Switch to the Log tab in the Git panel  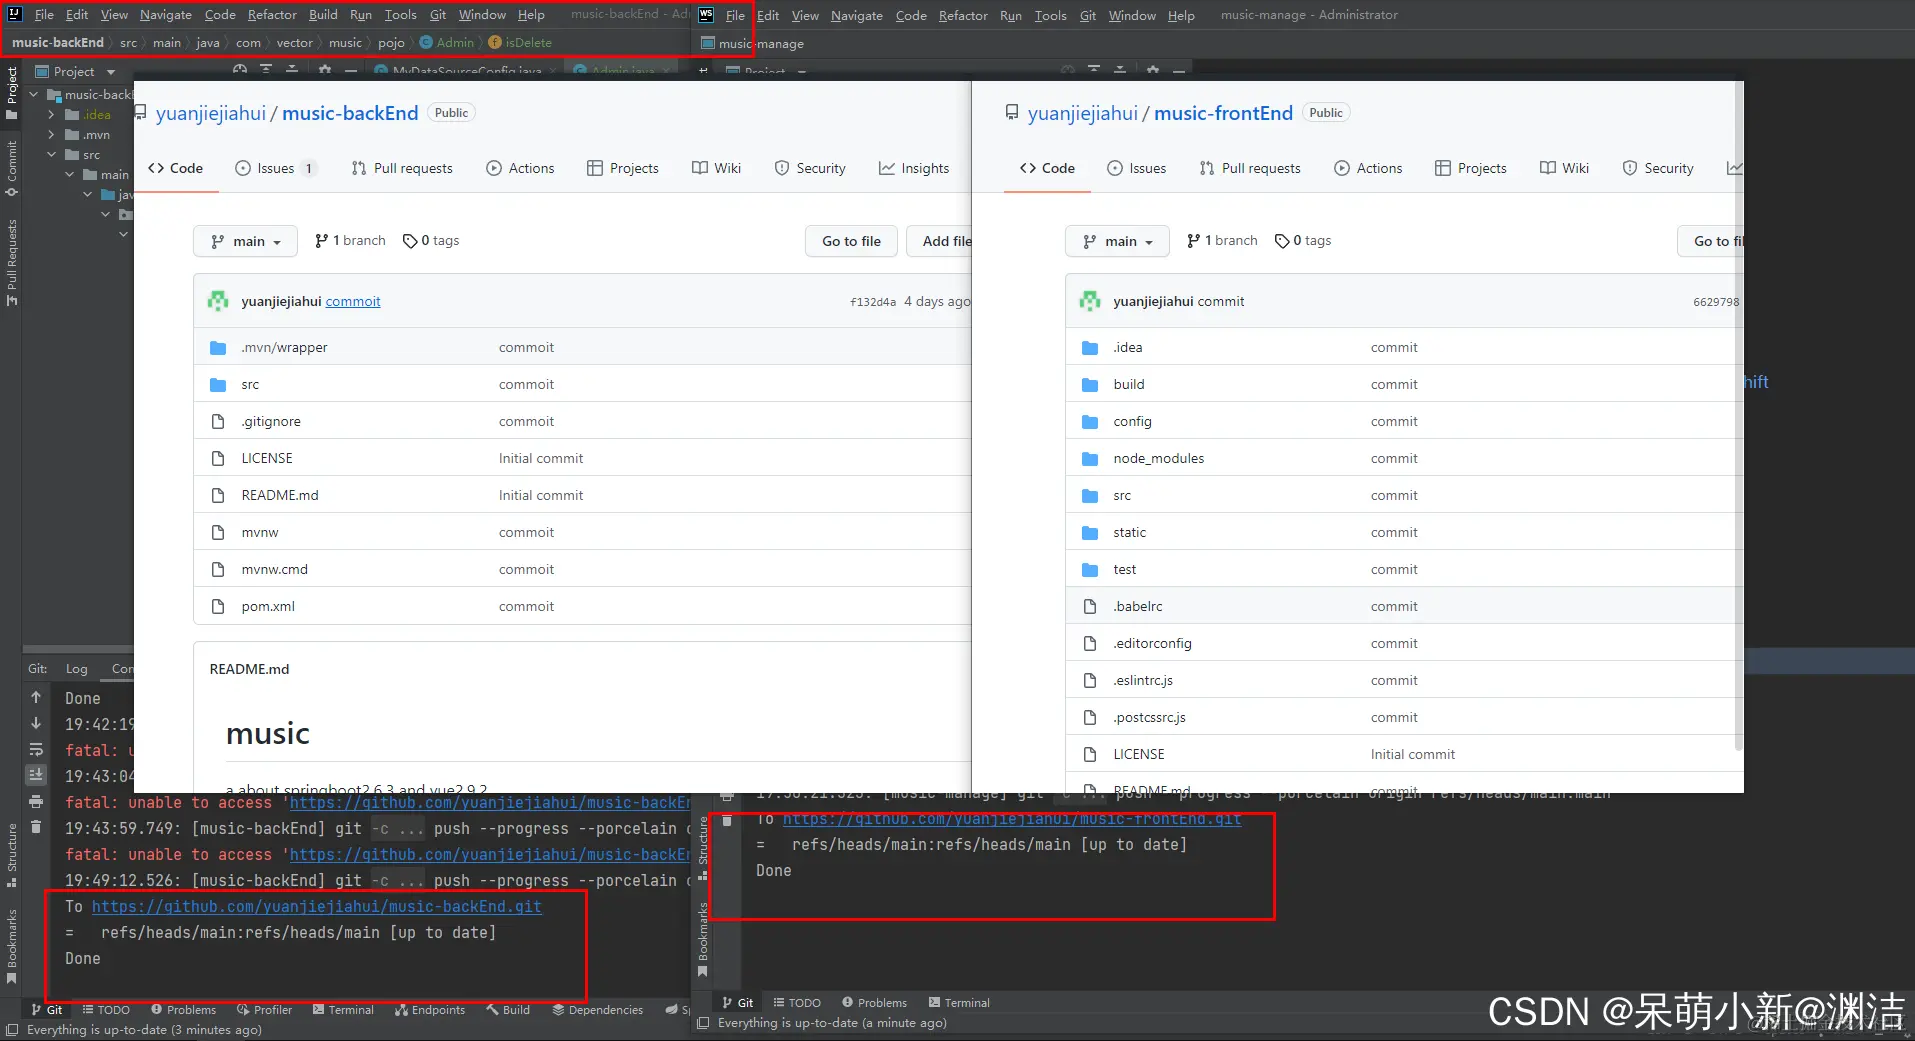77,669
